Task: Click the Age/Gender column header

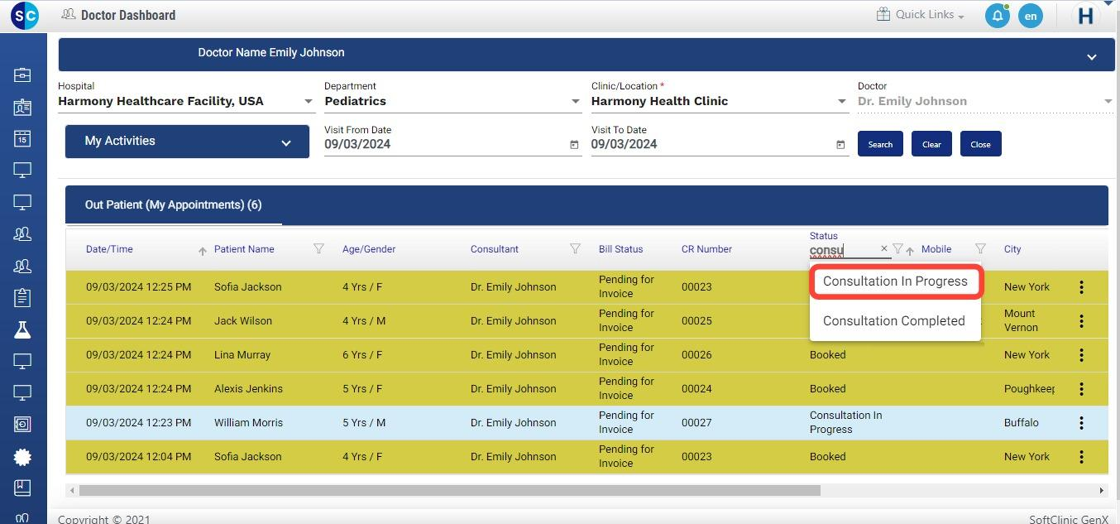Action: [369, 249]
